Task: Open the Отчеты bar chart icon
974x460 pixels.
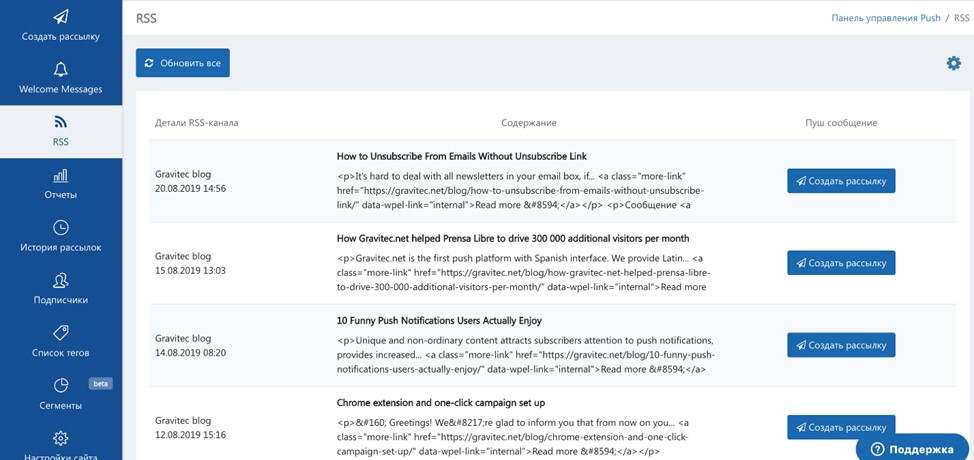Action: coord(60,175)
